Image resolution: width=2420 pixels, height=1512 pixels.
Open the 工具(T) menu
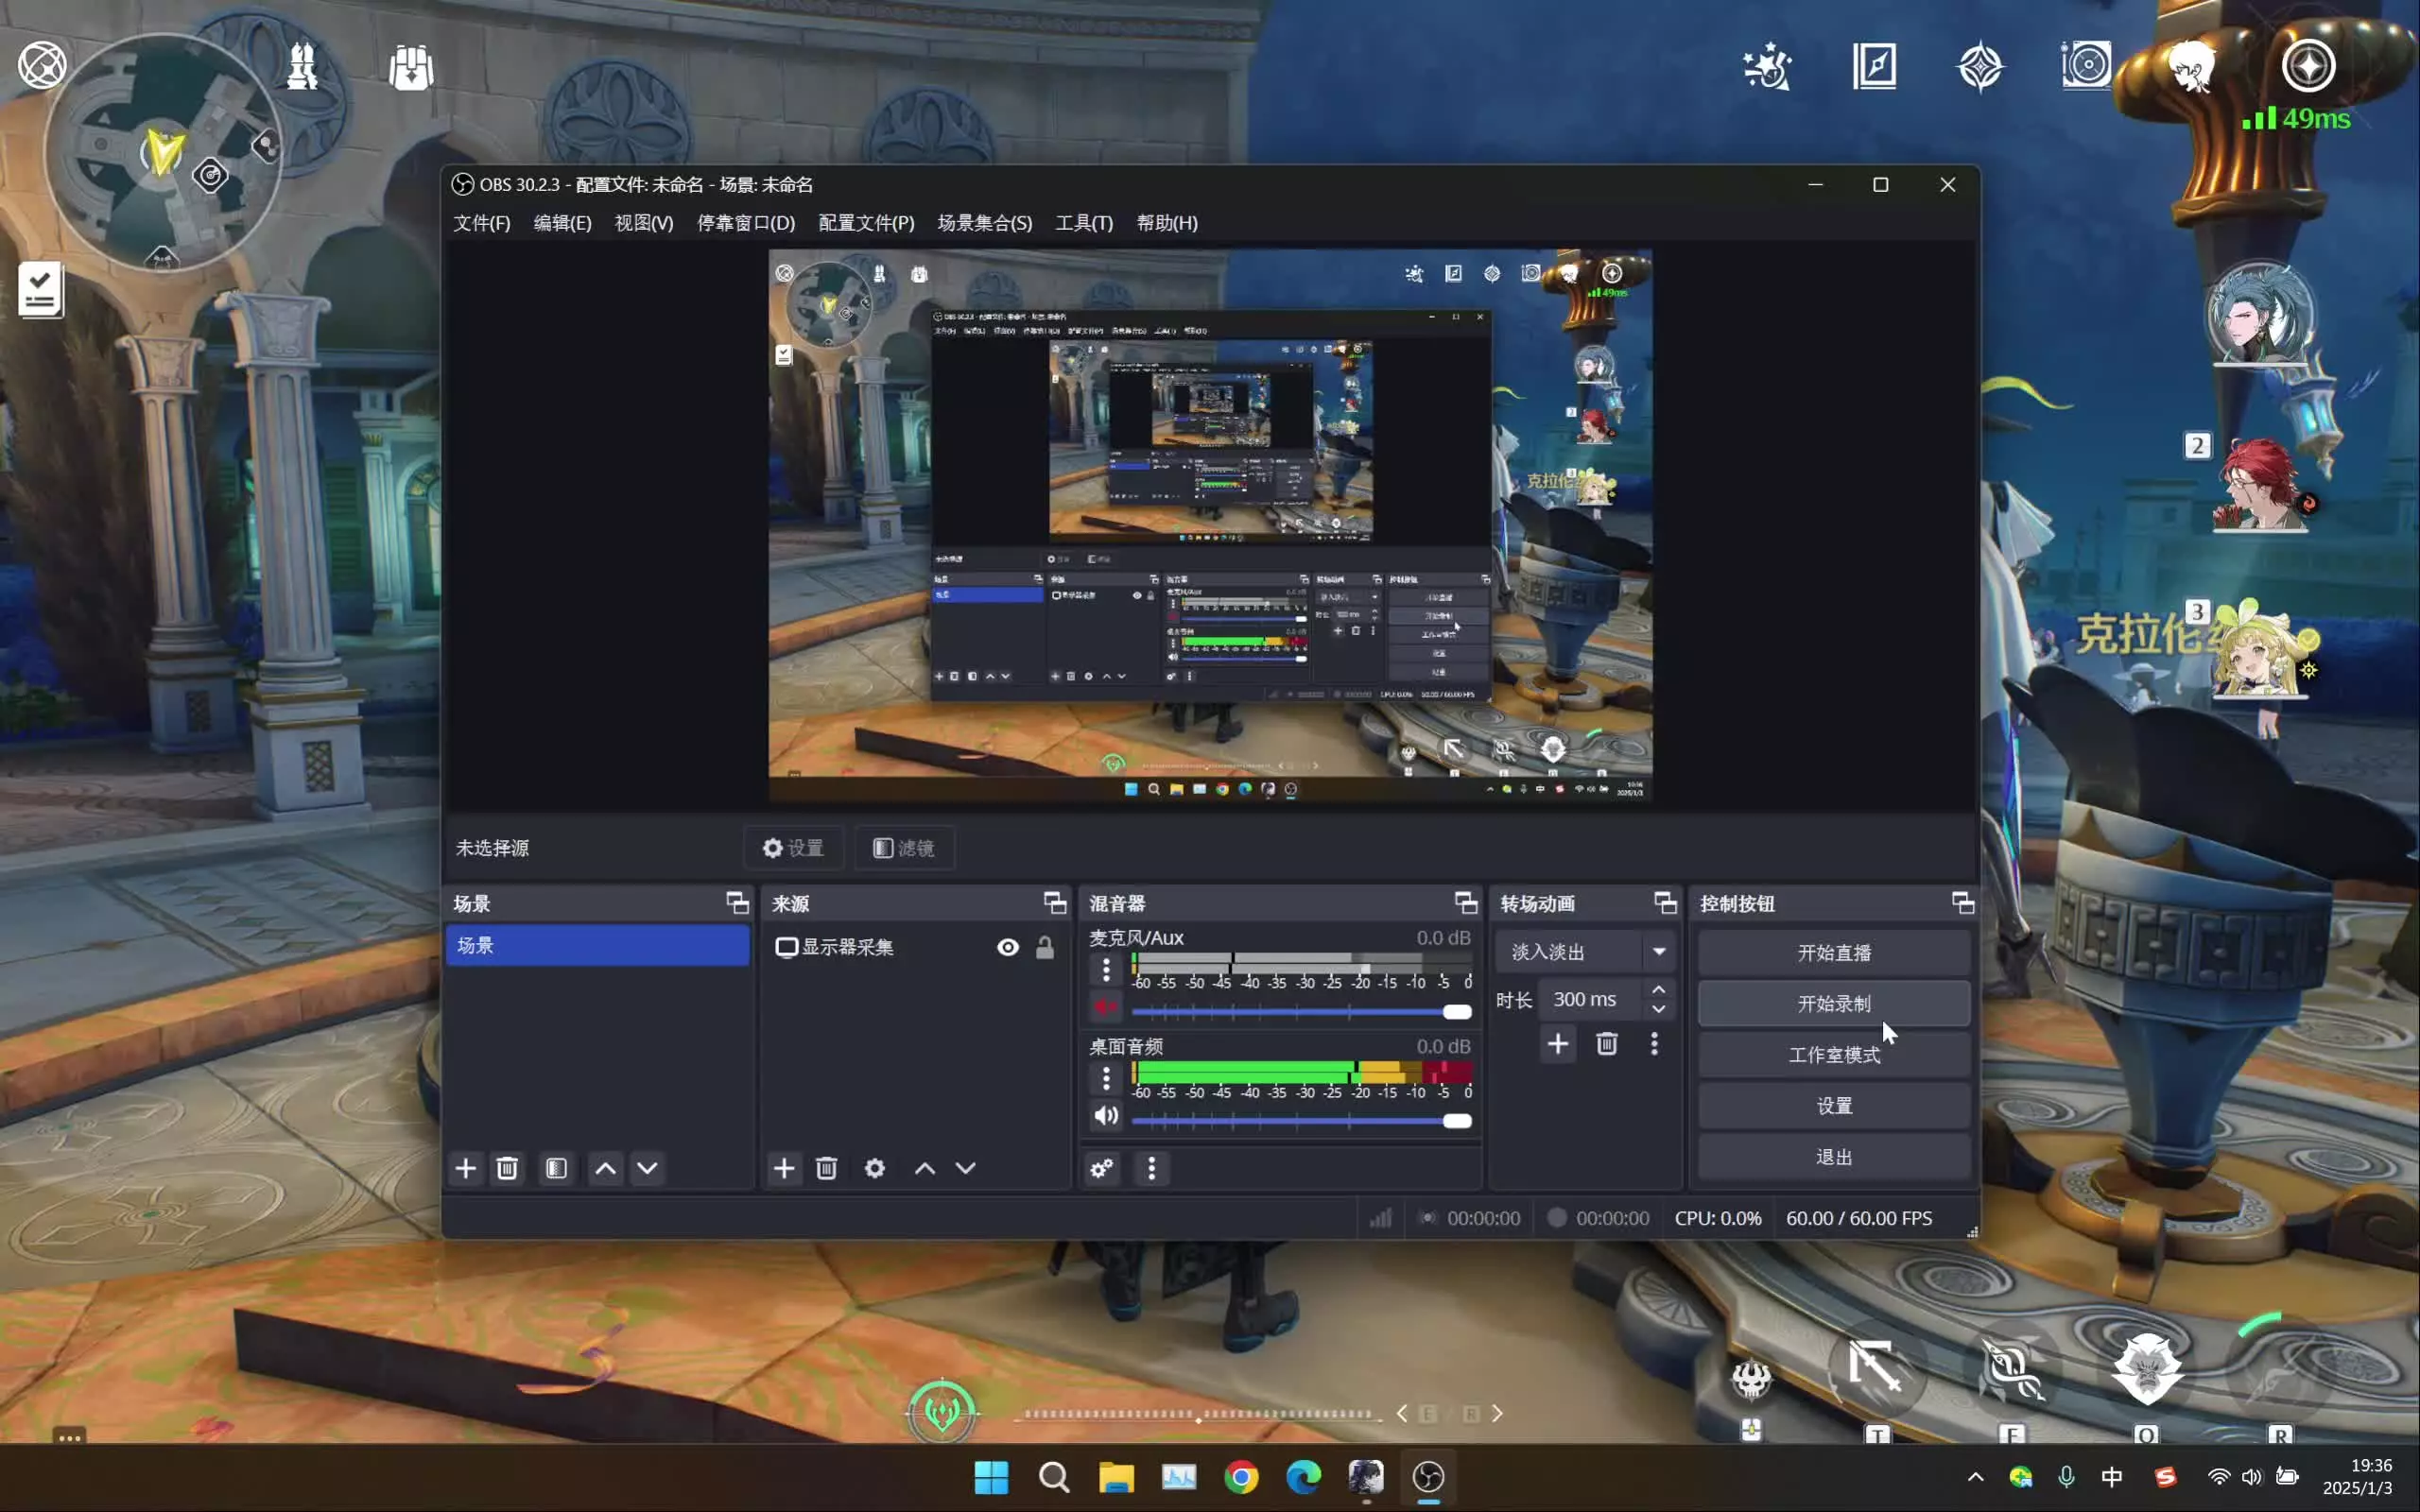pos(1083,223)
